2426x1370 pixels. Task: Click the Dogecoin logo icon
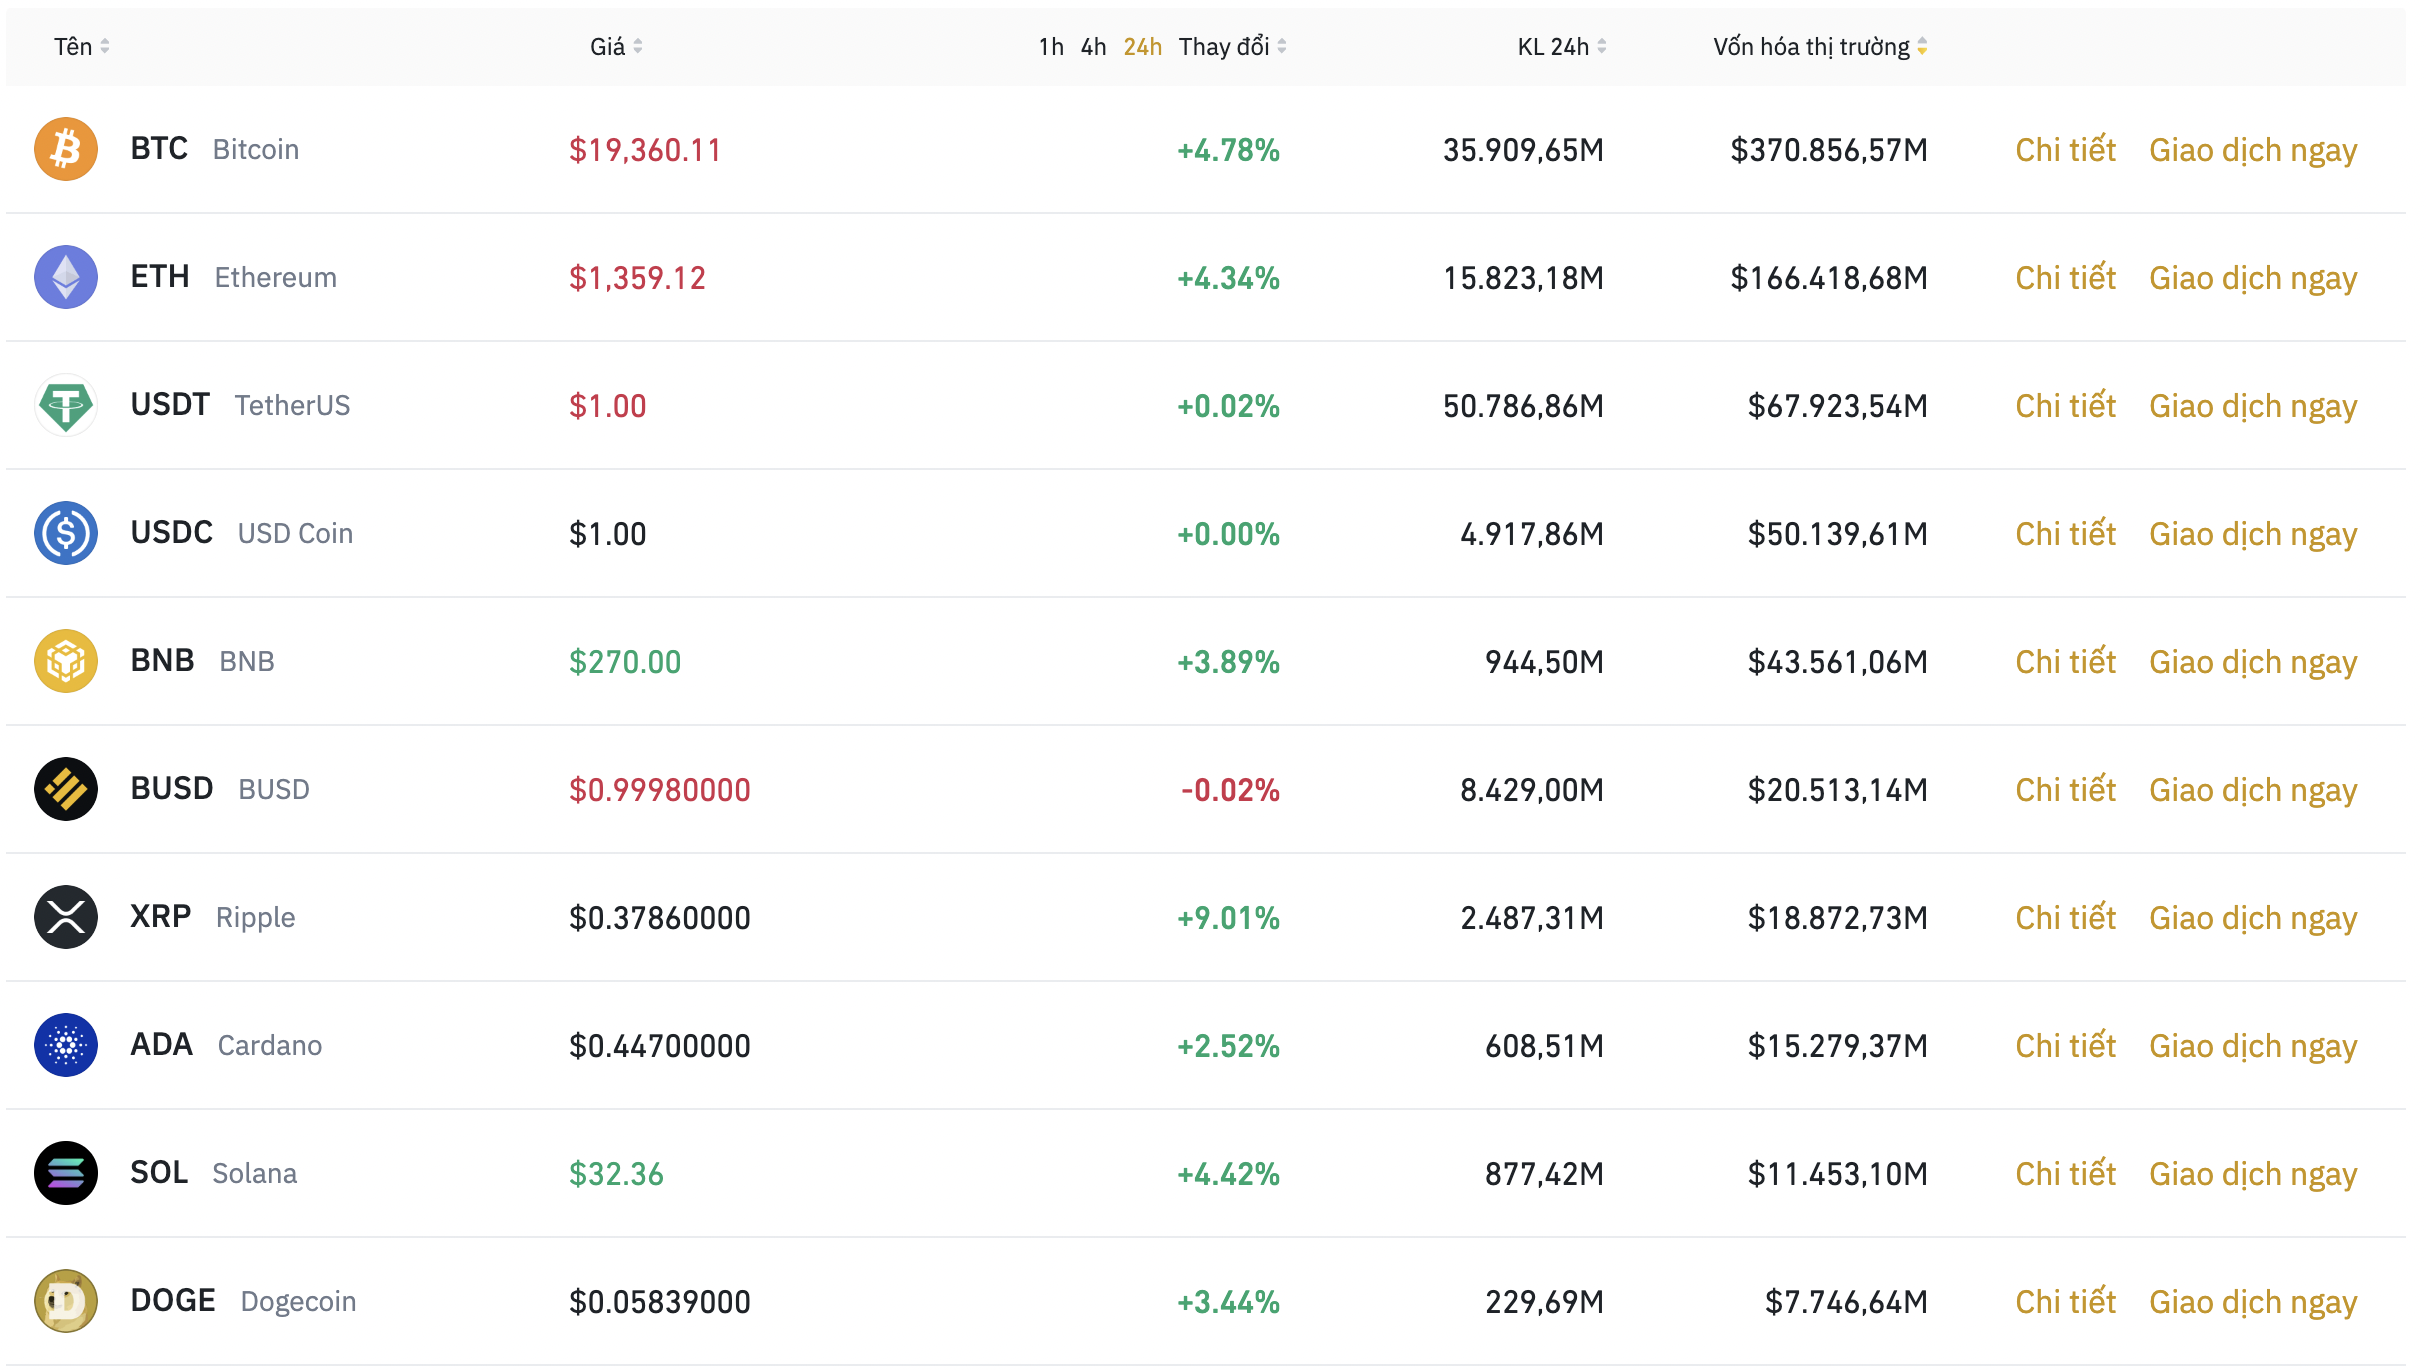[x=66, y=1301]
